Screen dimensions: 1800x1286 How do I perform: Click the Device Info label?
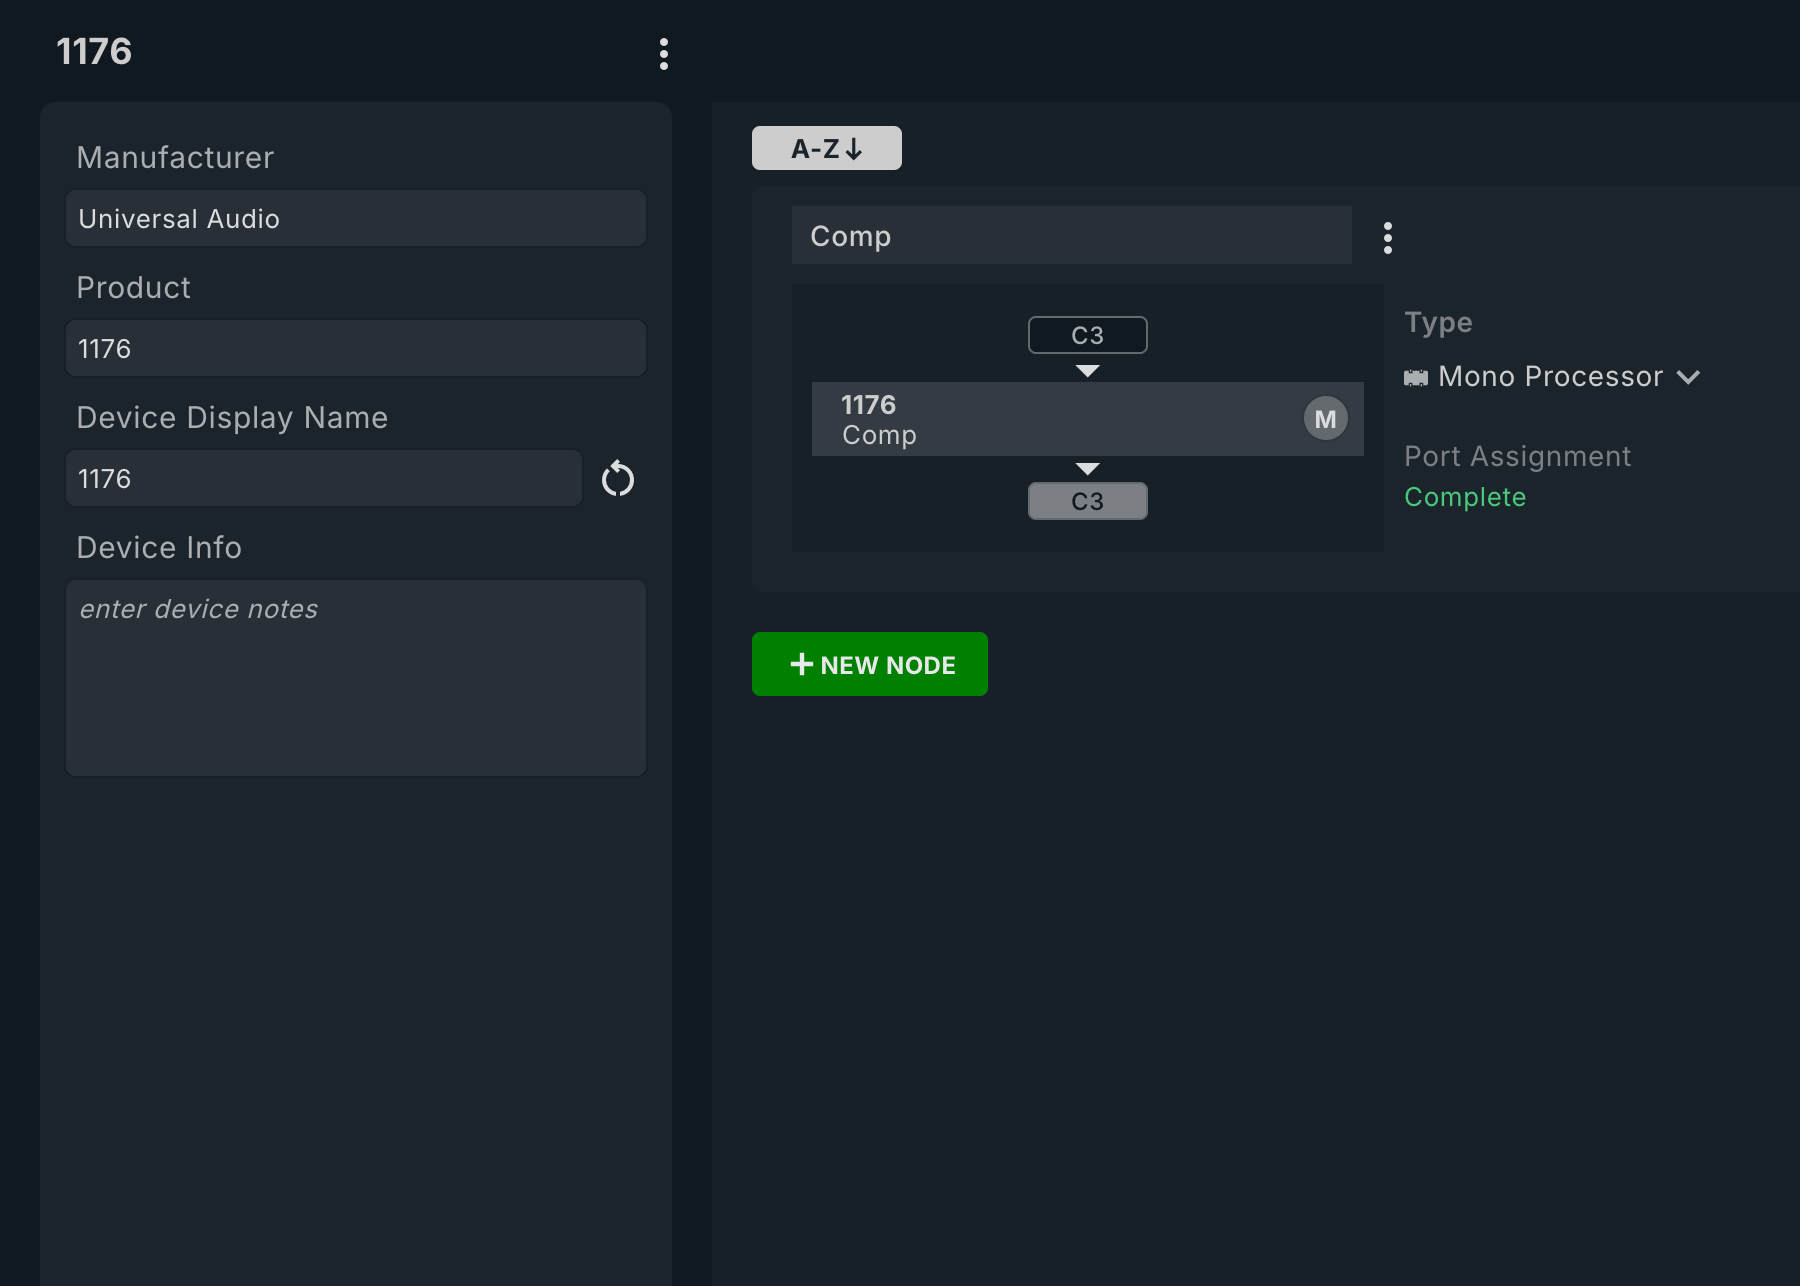tap(159, 547)
